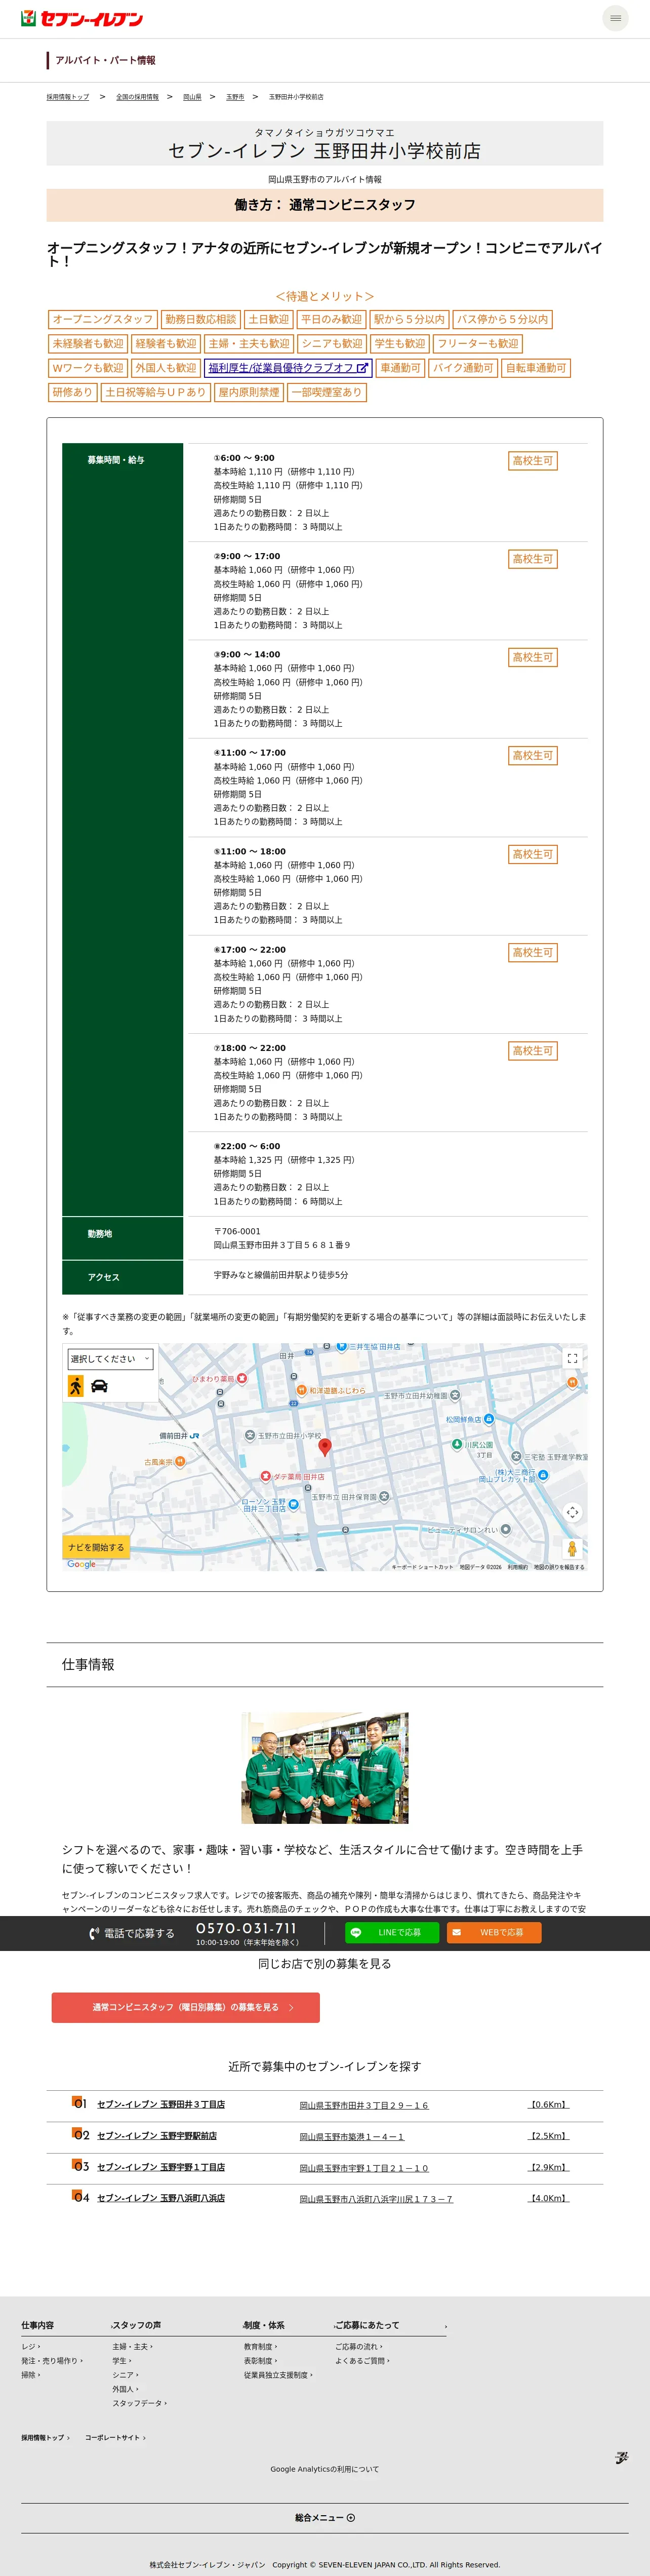The image size is (650, 2576).
Task: Click Google logo on the map
Action: point(82,1564)
